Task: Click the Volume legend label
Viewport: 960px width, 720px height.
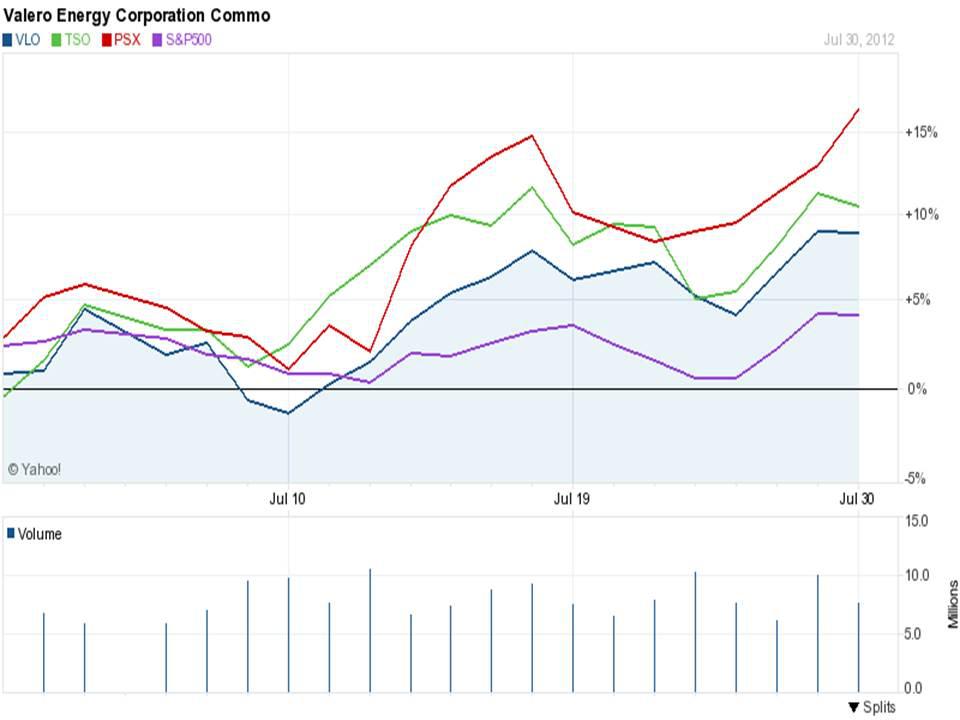Action: click(40, 534)
